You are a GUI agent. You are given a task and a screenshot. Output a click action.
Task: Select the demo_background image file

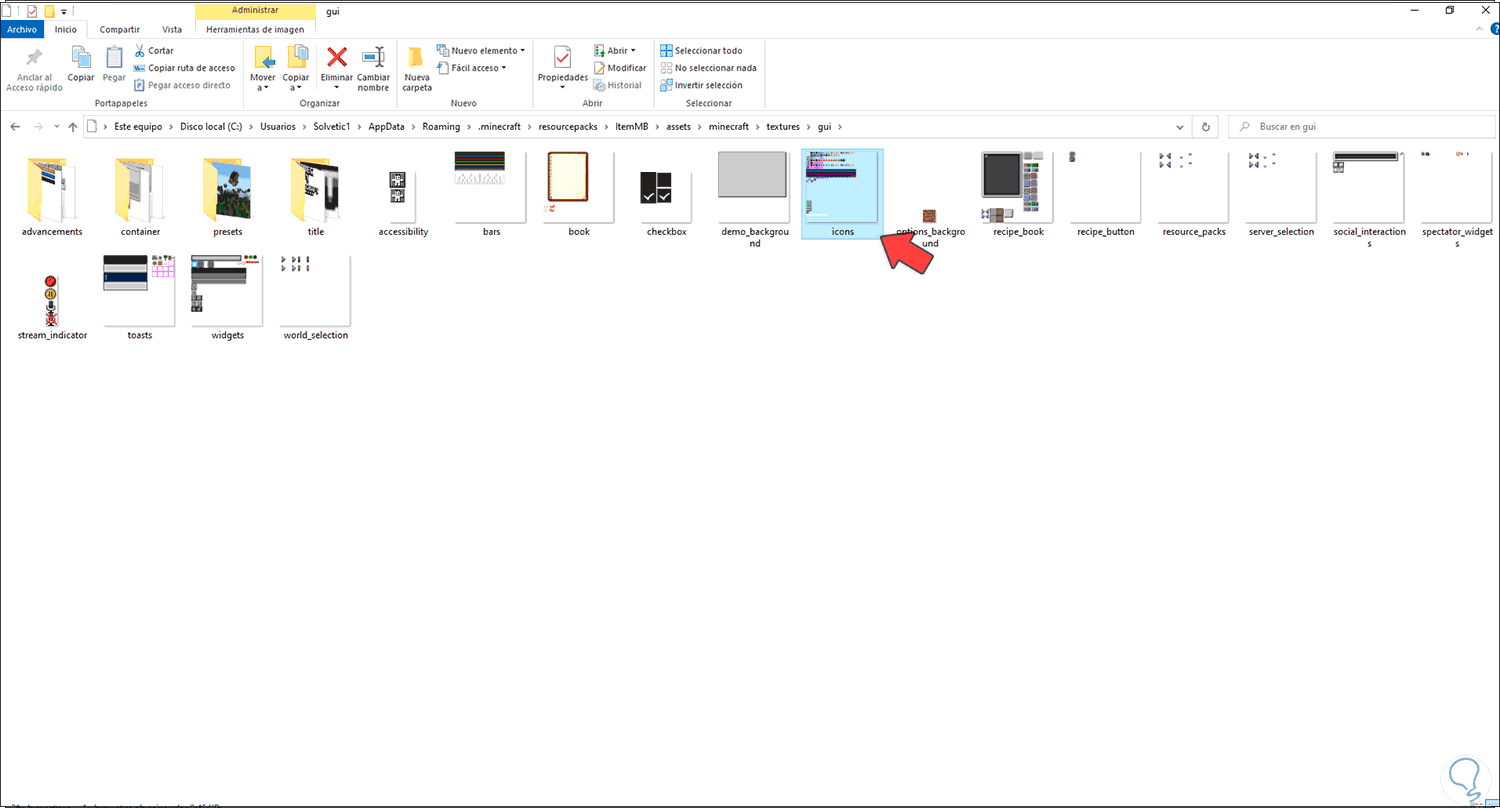point(755,200)
